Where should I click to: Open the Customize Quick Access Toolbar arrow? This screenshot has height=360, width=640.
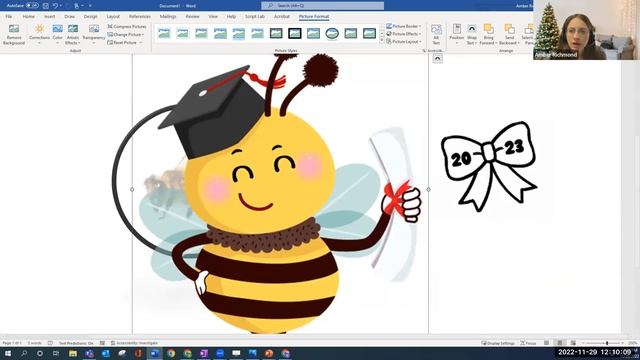click(90, 6)
